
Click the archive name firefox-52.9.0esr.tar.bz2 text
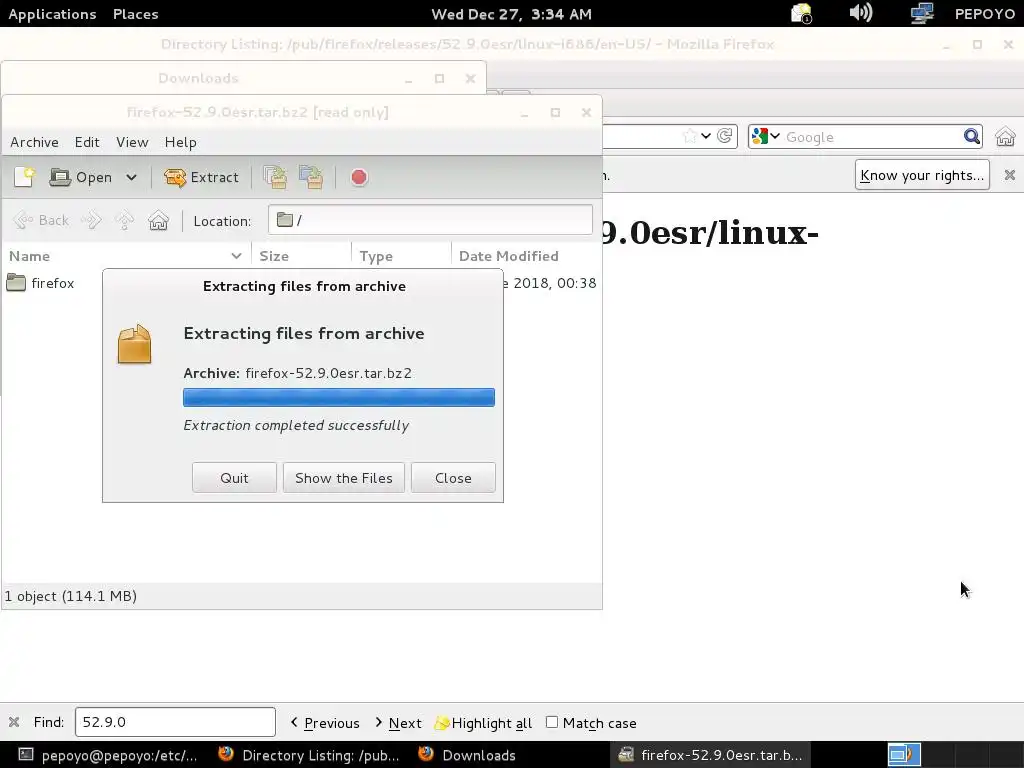[x=328, y=373]
